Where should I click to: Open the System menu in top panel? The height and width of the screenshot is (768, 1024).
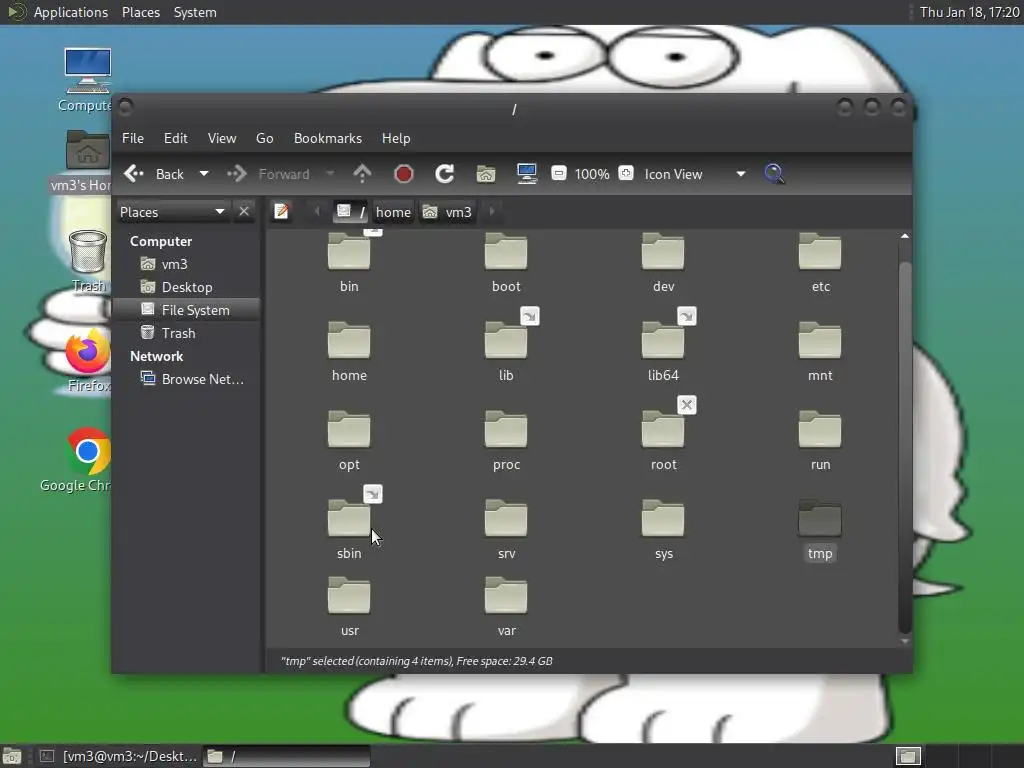[195, 12]
